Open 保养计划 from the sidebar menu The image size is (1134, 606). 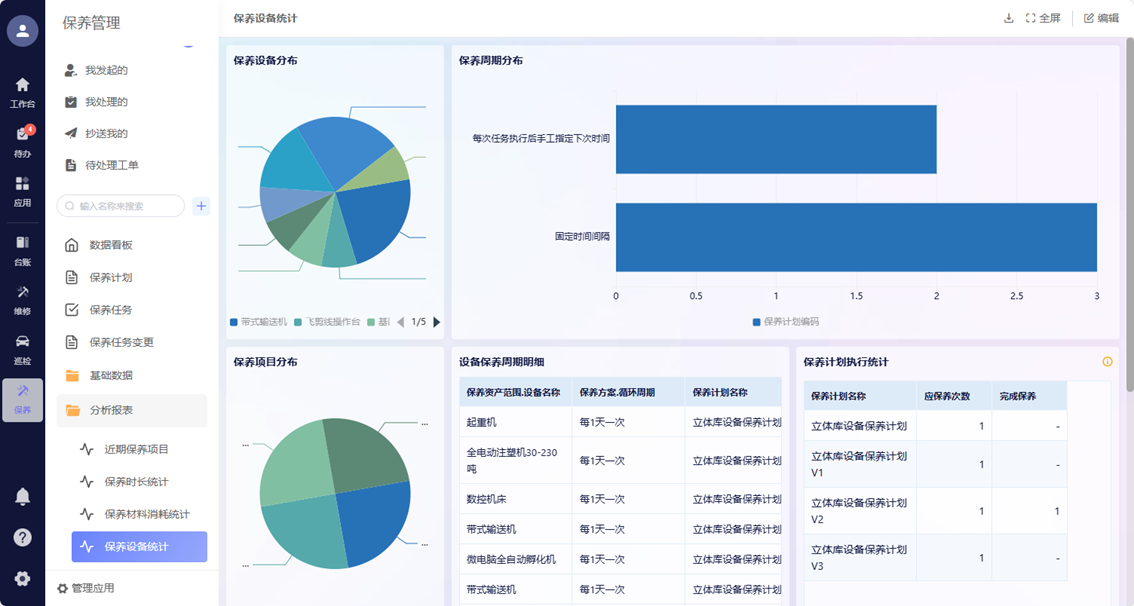tap(110, 278)
